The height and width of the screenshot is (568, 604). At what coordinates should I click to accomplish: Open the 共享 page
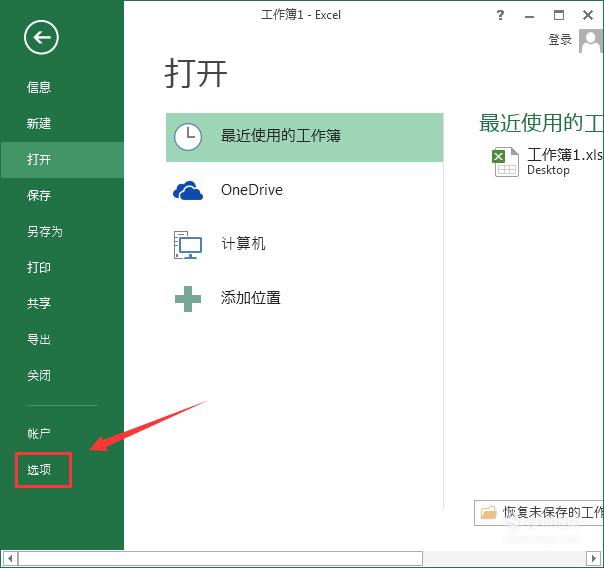click(39, 303)
